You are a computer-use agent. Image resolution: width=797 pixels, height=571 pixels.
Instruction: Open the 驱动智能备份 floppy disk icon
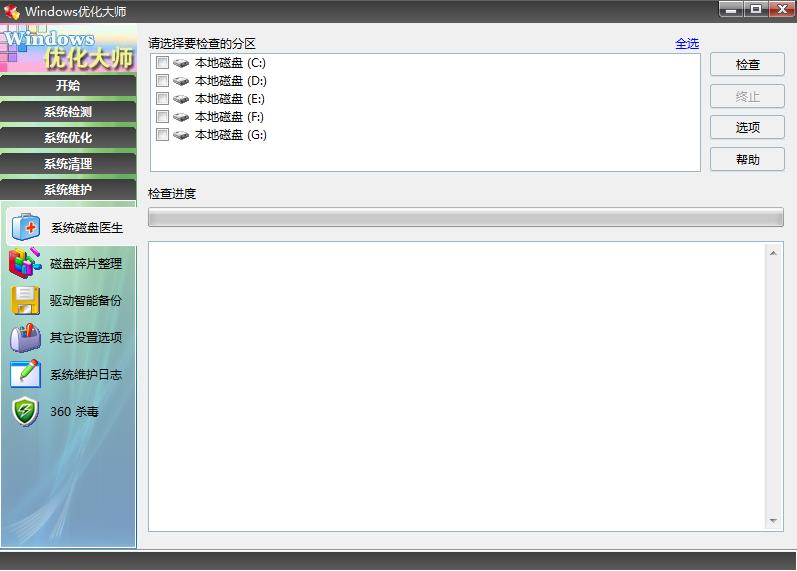pos(25,300)
